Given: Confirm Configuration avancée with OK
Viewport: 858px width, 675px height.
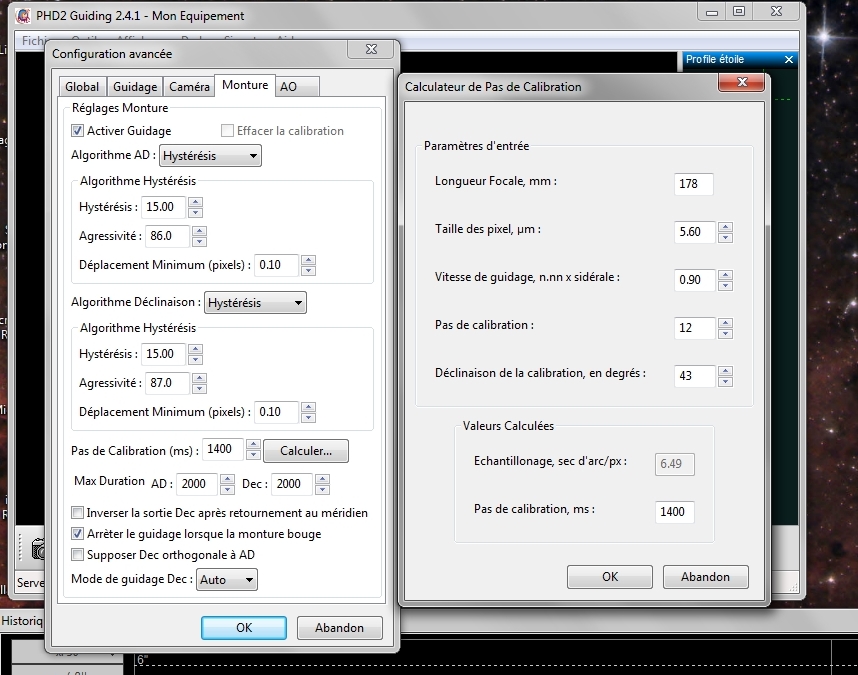Looking at the screenshot, I should (244, 627).
